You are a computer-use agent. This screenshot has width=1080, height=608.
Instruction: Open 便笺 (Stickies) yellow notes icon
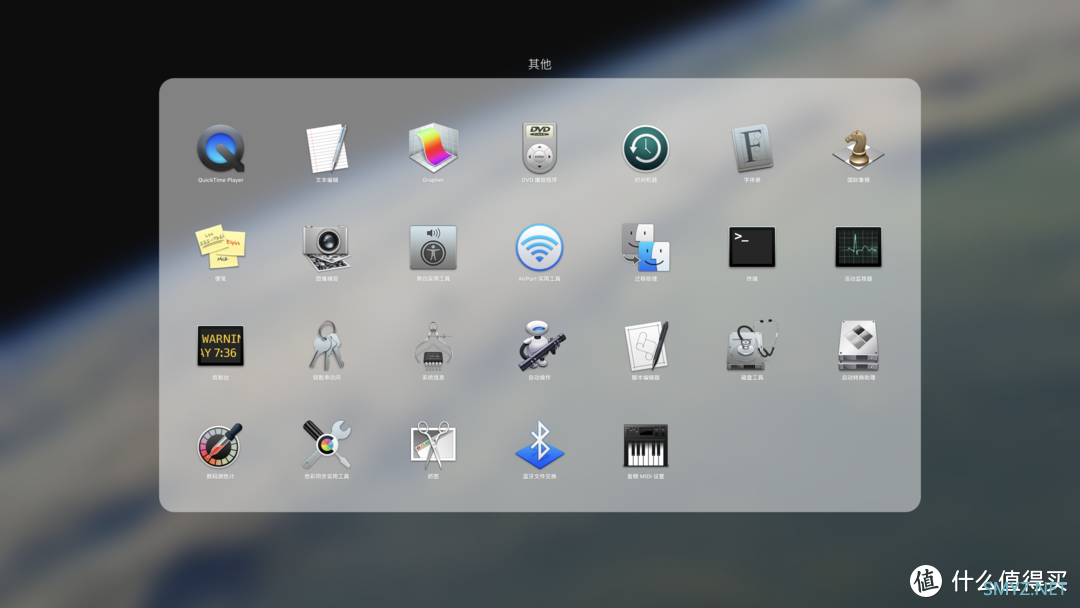[x=220, y=247]
